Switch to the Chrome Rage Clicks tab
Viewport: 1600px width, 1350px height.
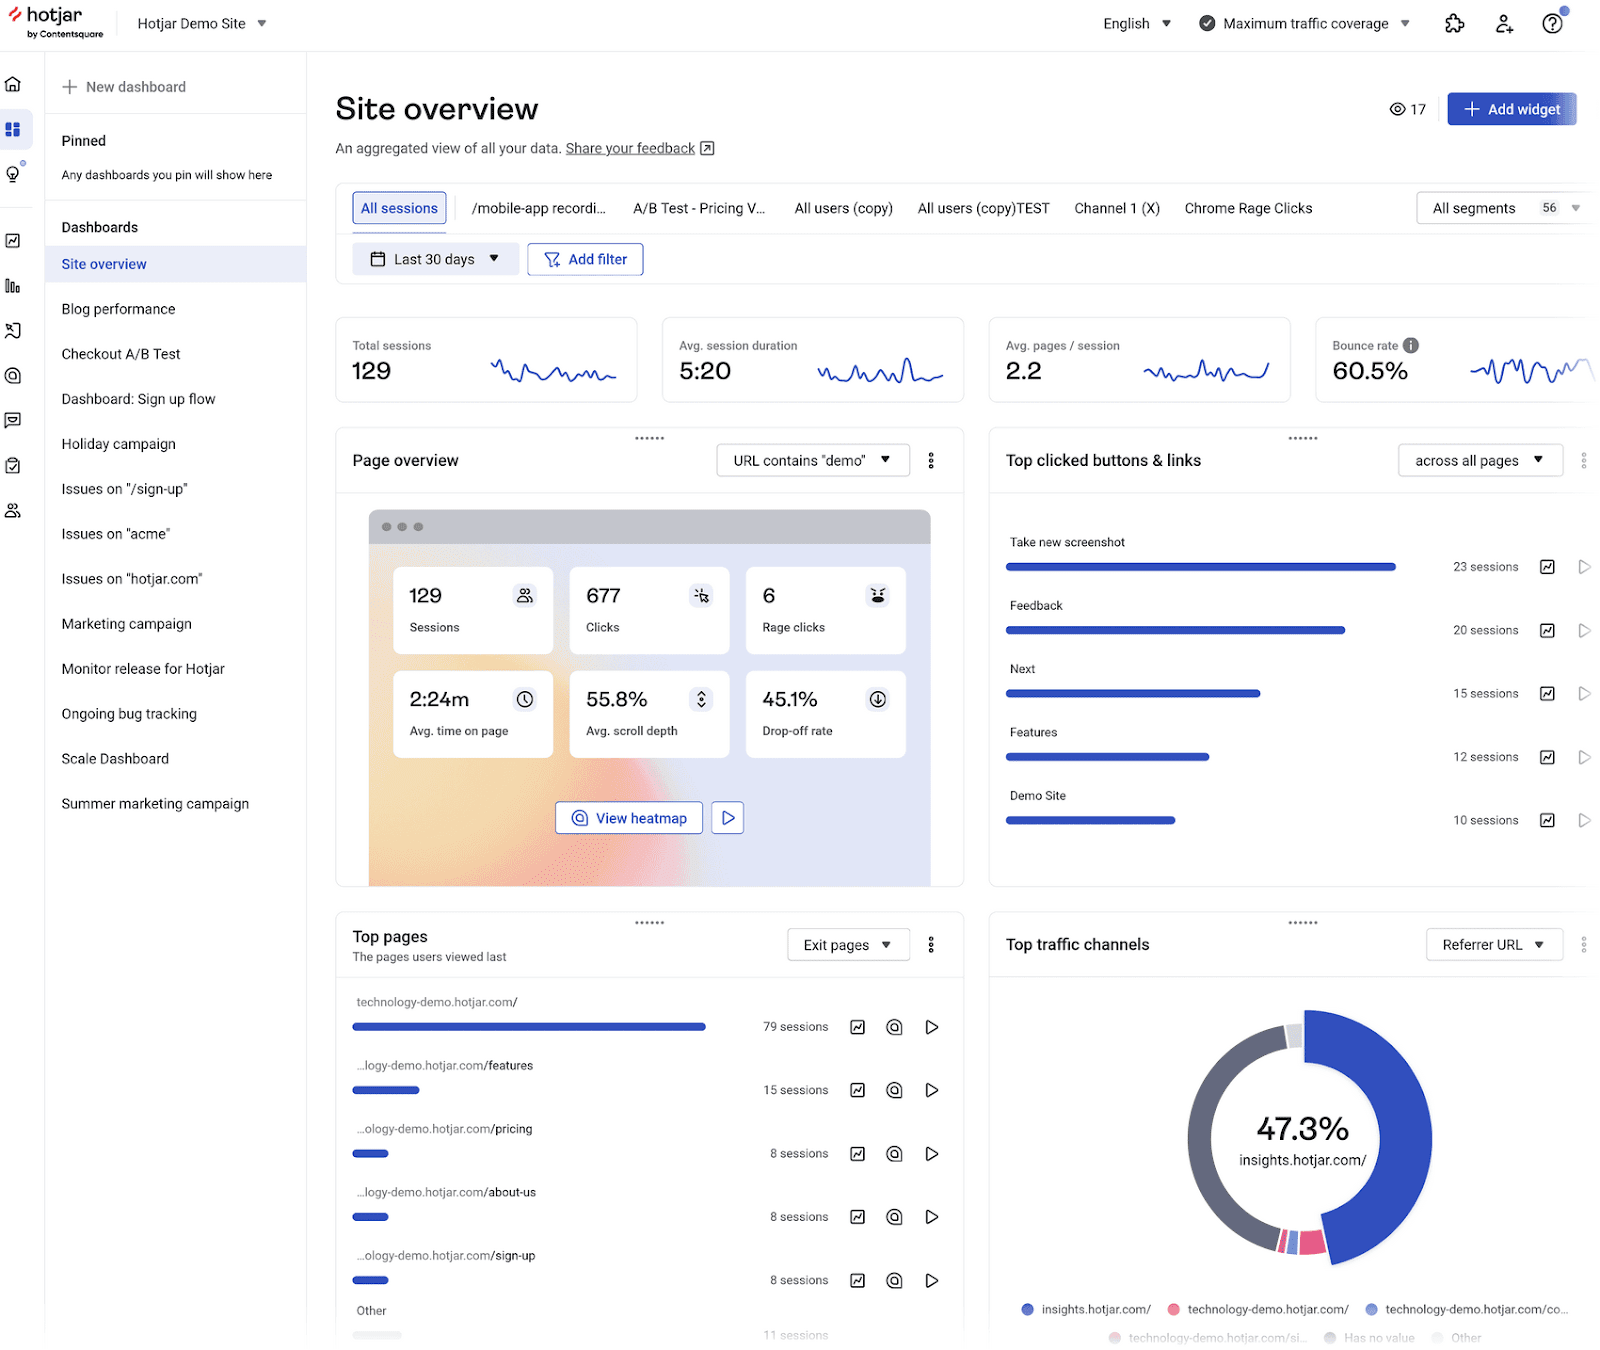tap(1248, 208)
